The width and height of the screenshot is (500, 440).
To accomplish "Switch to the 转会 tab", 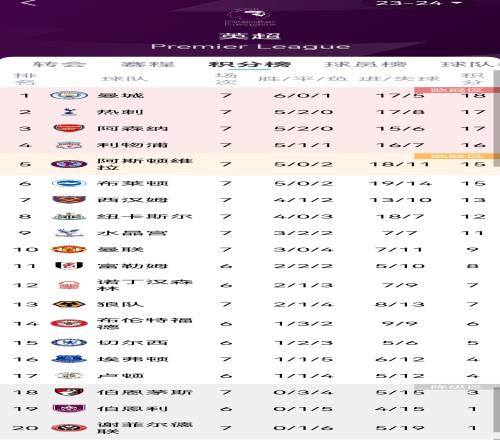I will 59,64.
